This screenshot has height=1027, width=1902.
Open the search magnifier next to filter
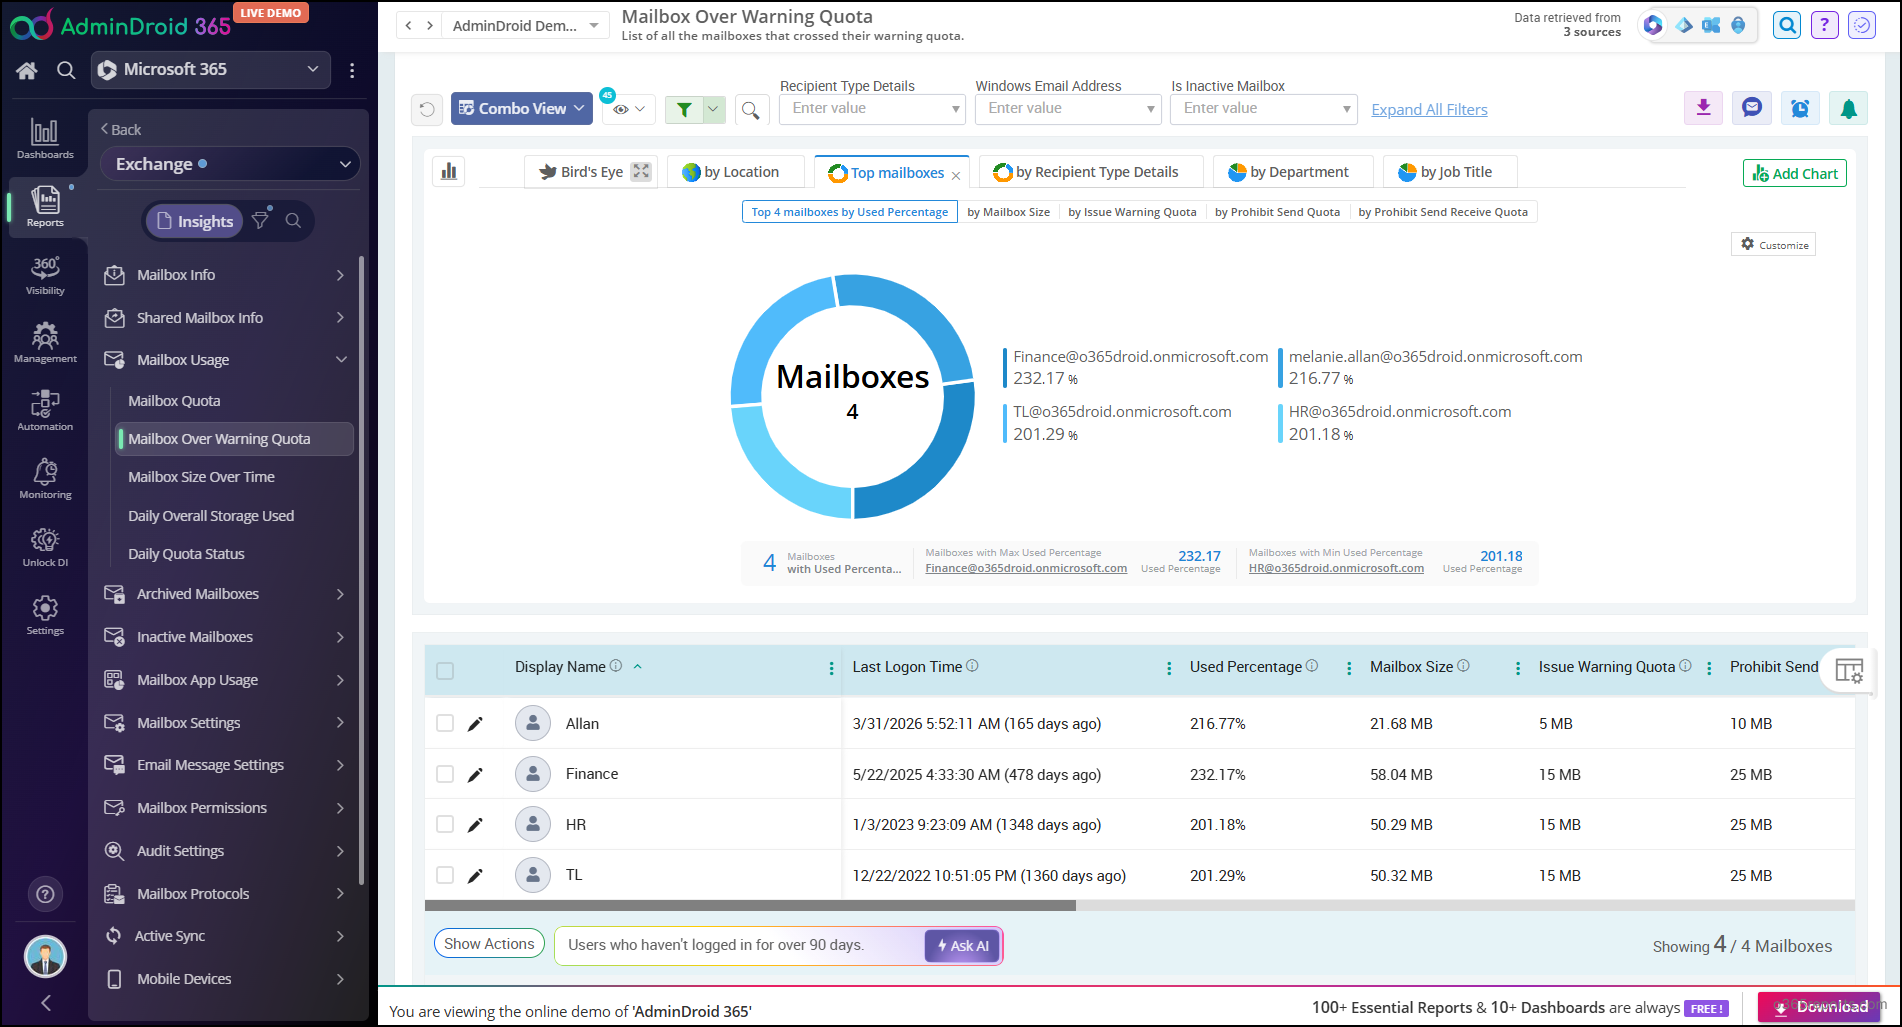(750, 109)
